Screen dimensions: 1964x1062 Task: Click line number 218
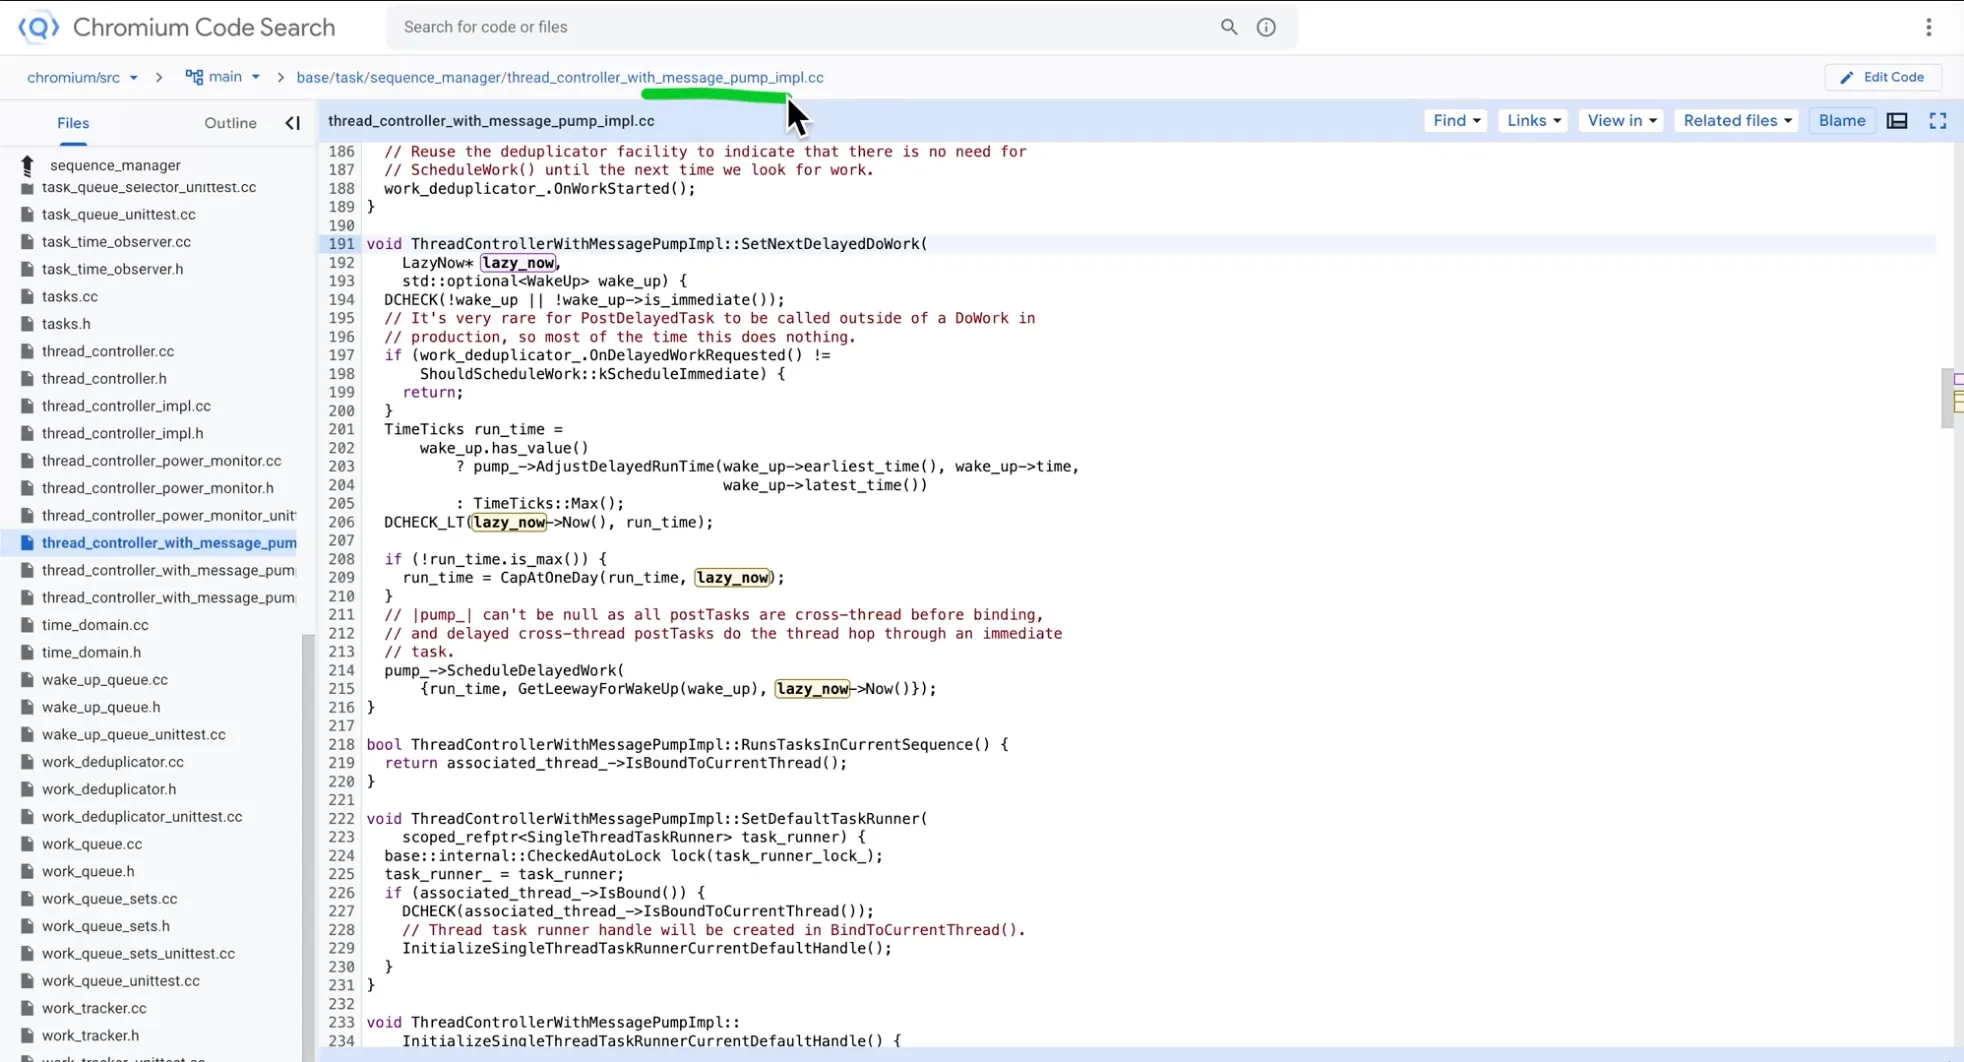click(341, 745)
